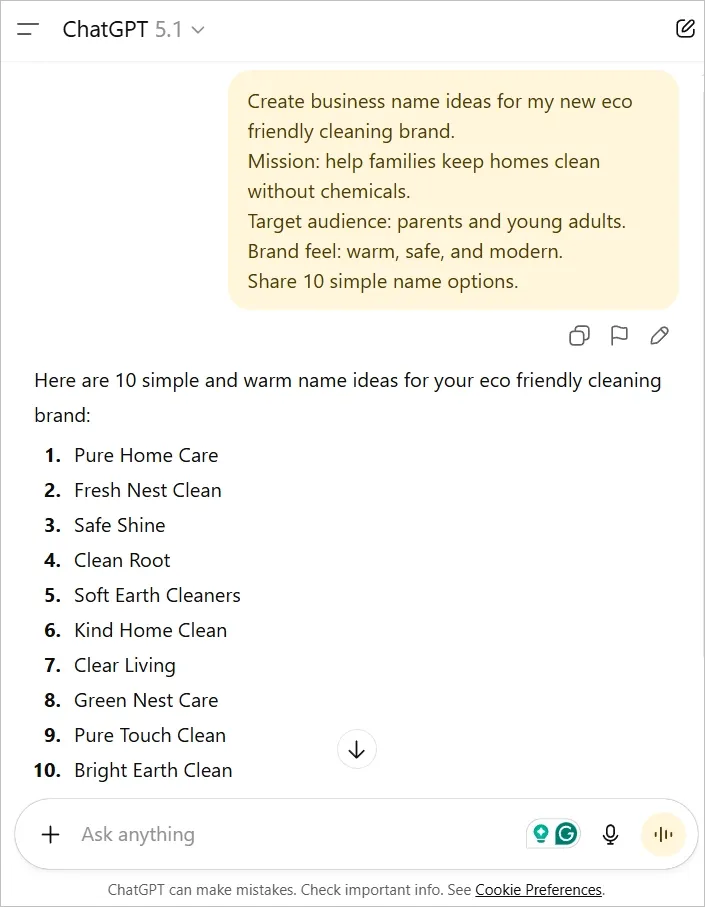
Task: Start dictation with the microphone icon
Action: tap(611, 834)
